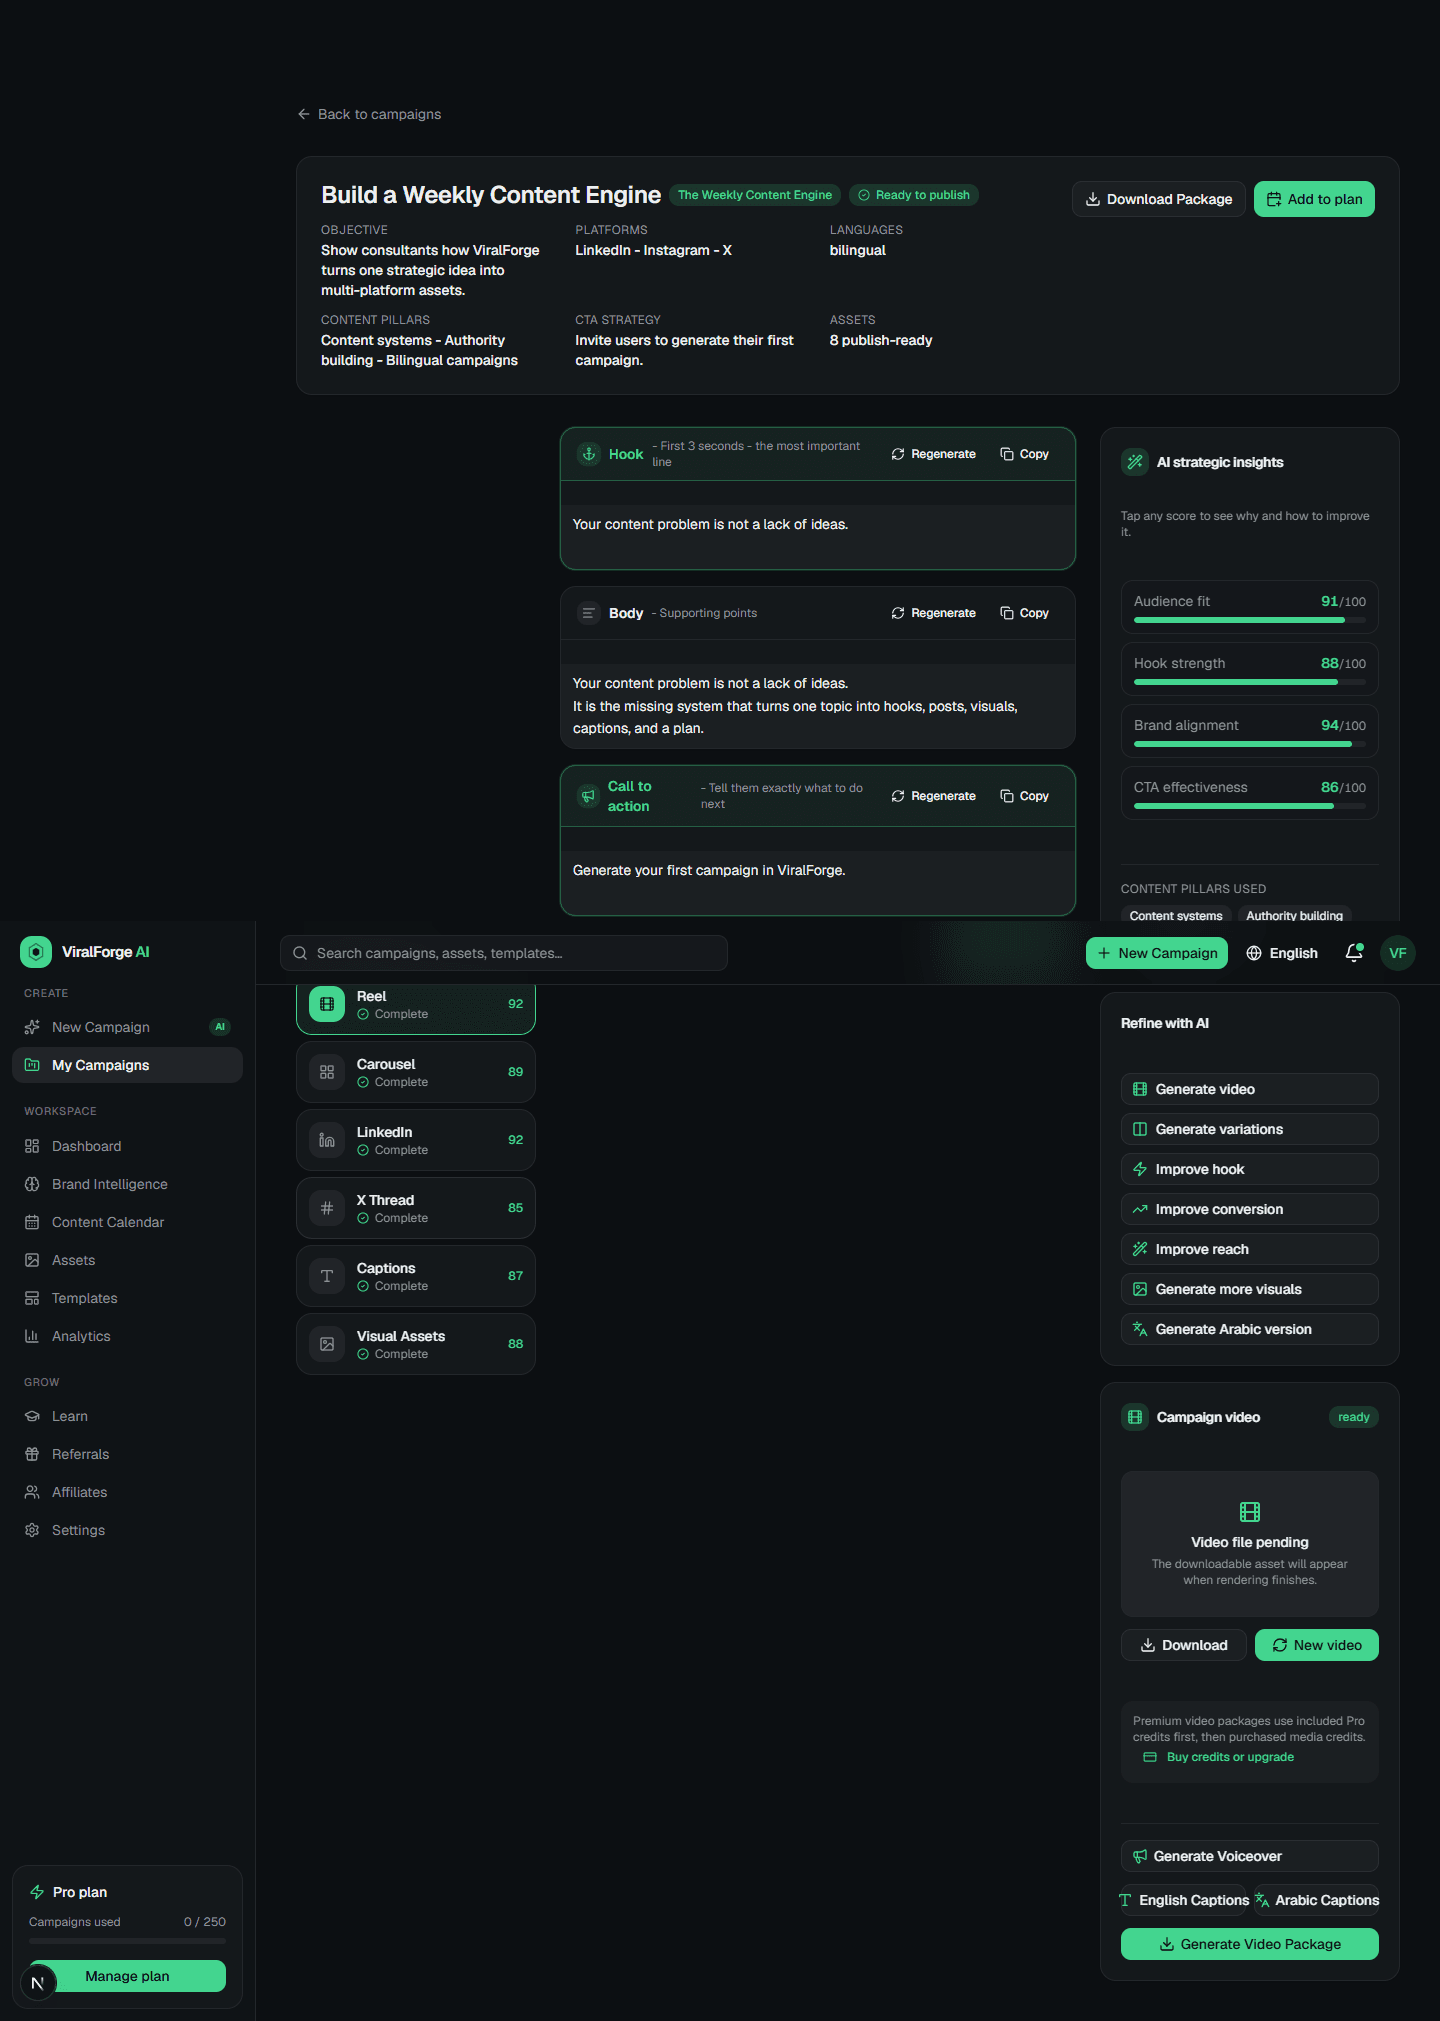
Task: Click the Captions text icon
Action: click(x=327, y=1276)
